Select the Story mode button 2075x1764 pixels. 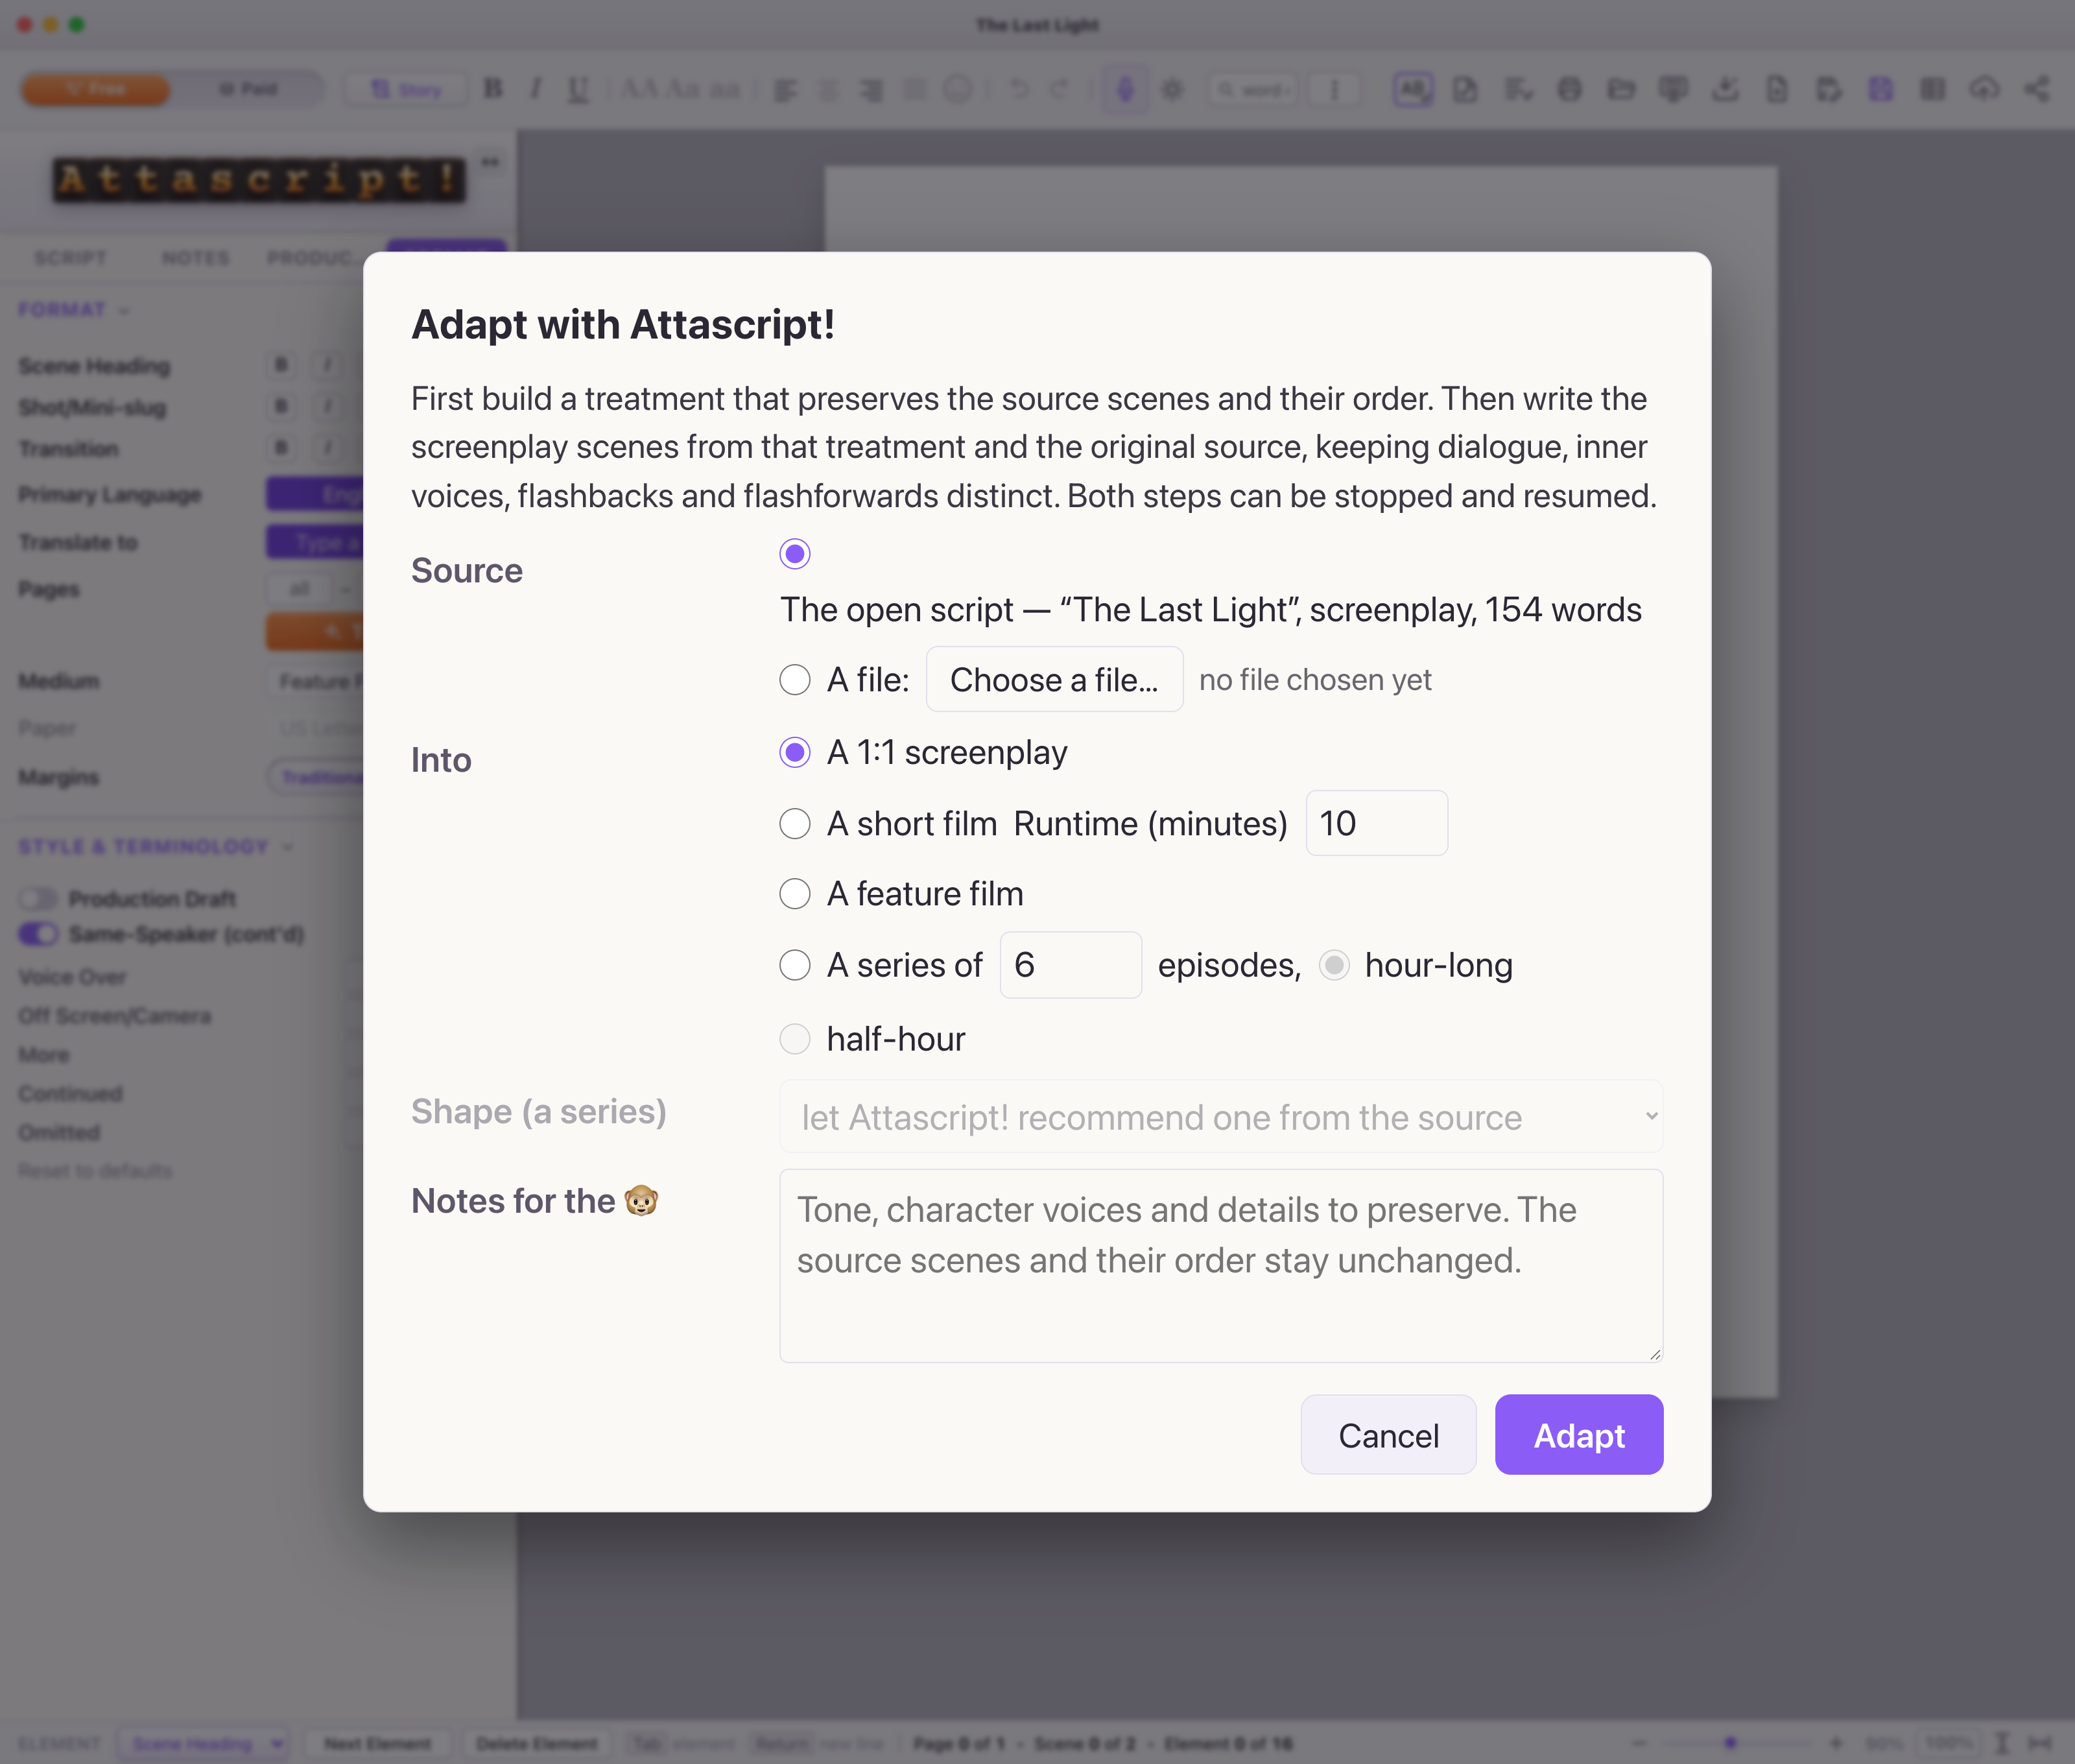click(406, 89)
